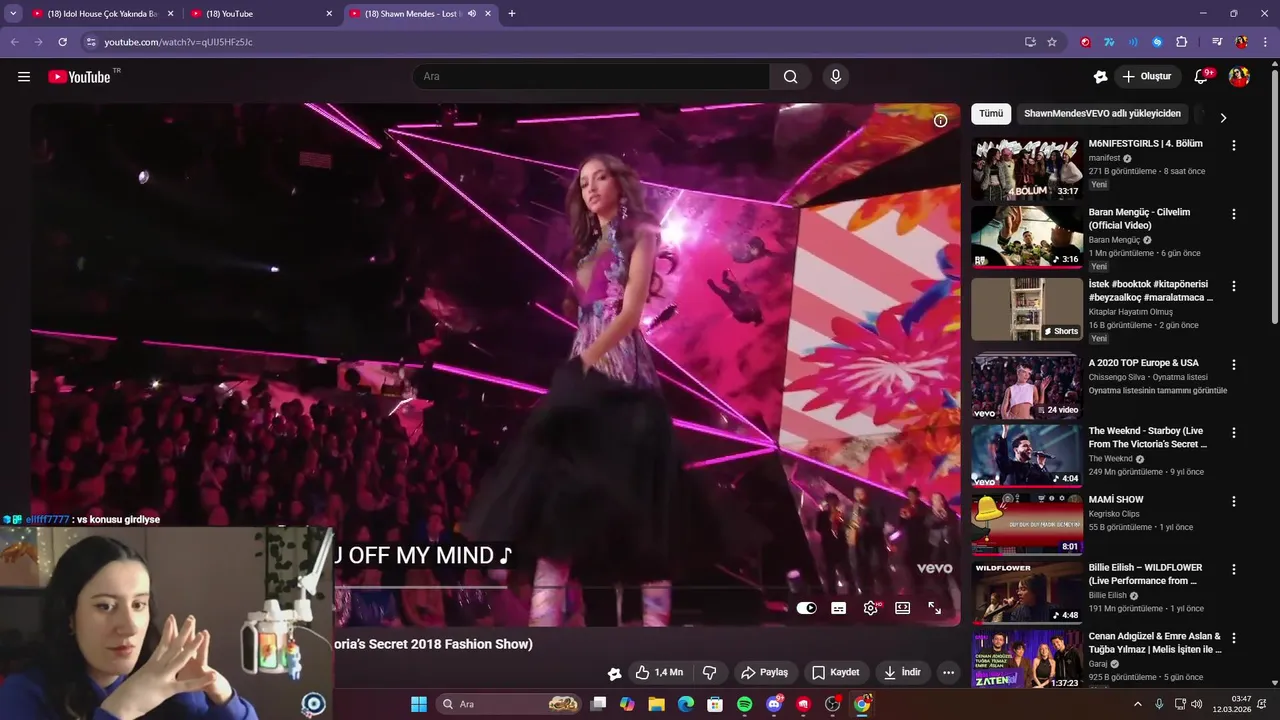Click the Ask sparkle icon near Oluştur

[x=1100, y=77]
